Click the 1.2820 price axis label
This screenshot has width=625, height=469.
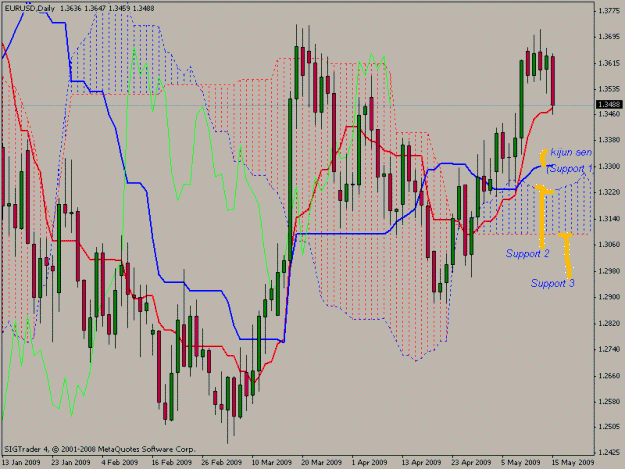tap(609, 324)
